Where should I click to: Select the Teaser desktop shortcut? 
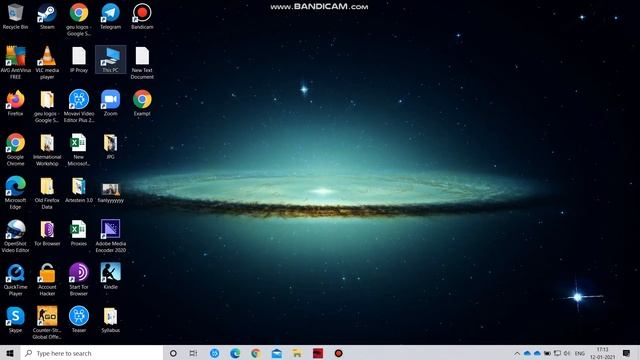[79, 320]
